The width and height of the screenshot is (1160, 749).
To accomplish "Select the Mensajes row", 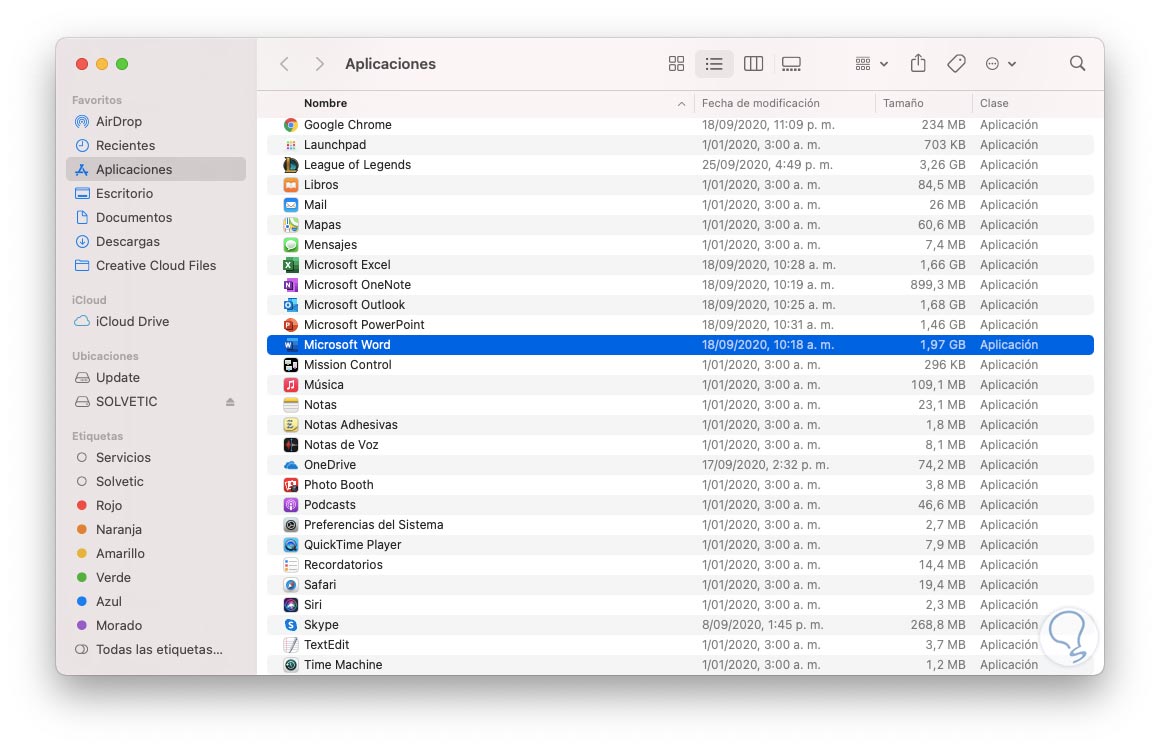I will tap(680, 245).
